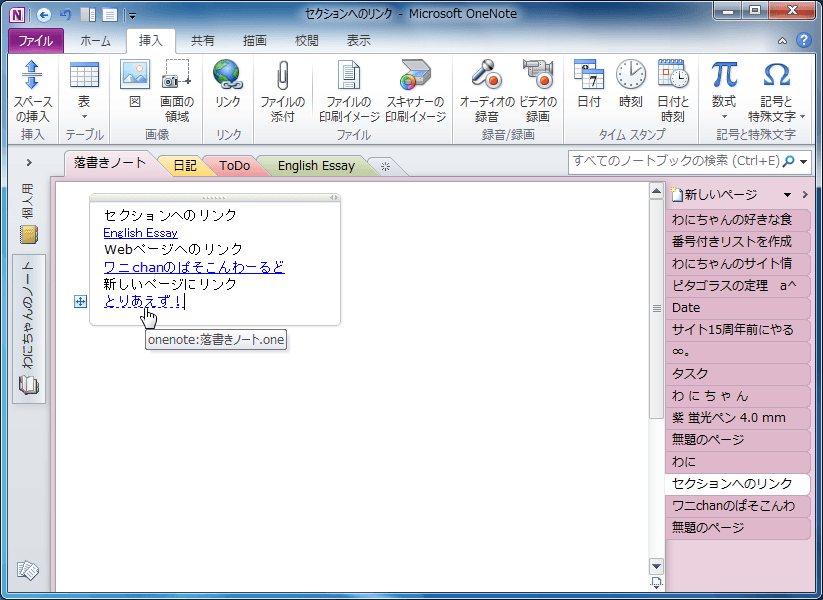823x600 pixels.
Task: Select the わにちゃんのノート notebook
Action: coord(28,329)
